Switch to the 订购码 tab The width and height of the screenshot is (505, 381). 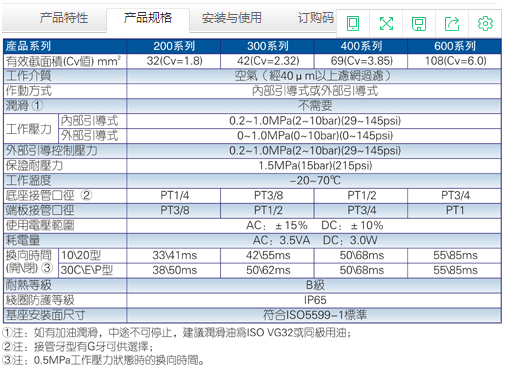(315, 18)
